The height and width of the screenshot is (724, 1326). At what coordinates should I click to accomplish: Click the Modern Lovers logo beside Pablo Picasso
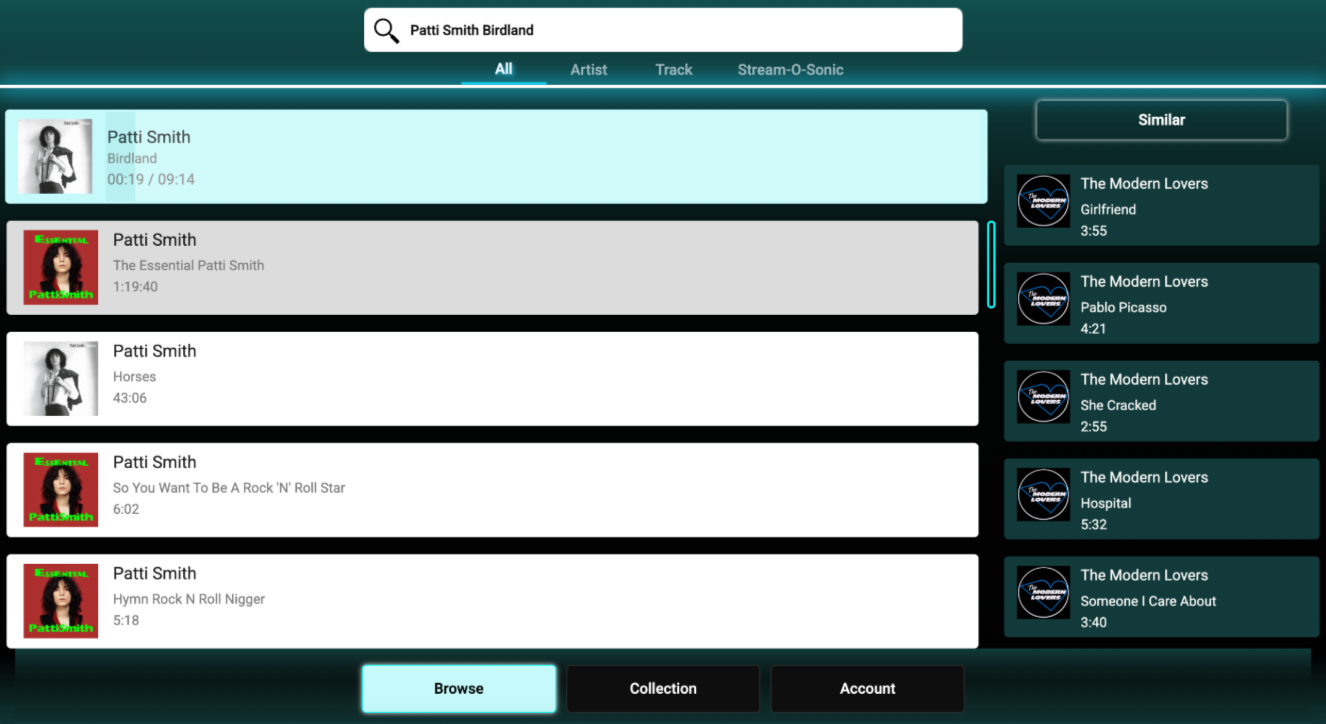[1043, 299]
